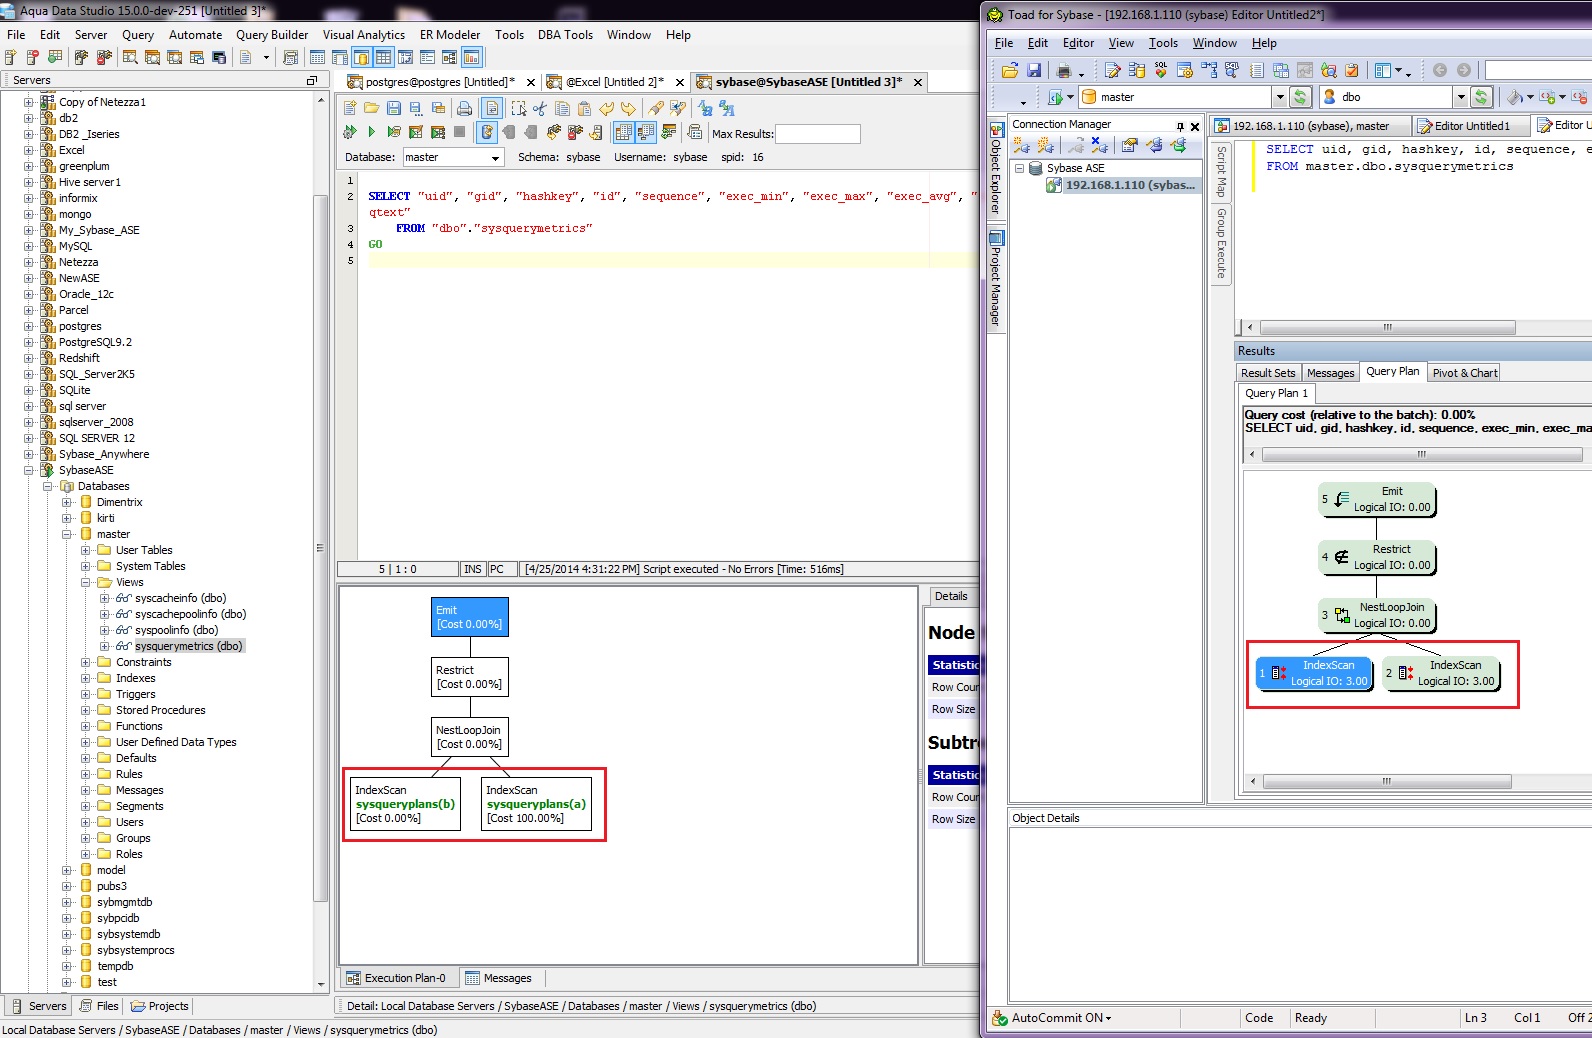1592x1038 pixels.
Task: Click New Connection icon in Connection Manager
Action: [1021, 146]
